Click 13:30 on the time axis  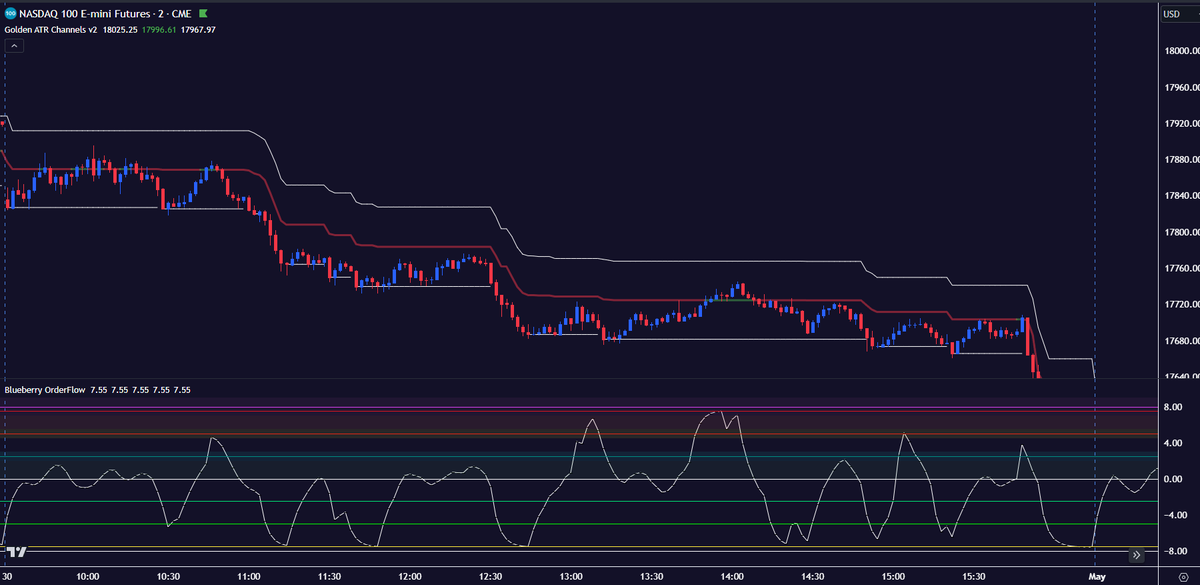click(651, 577)
